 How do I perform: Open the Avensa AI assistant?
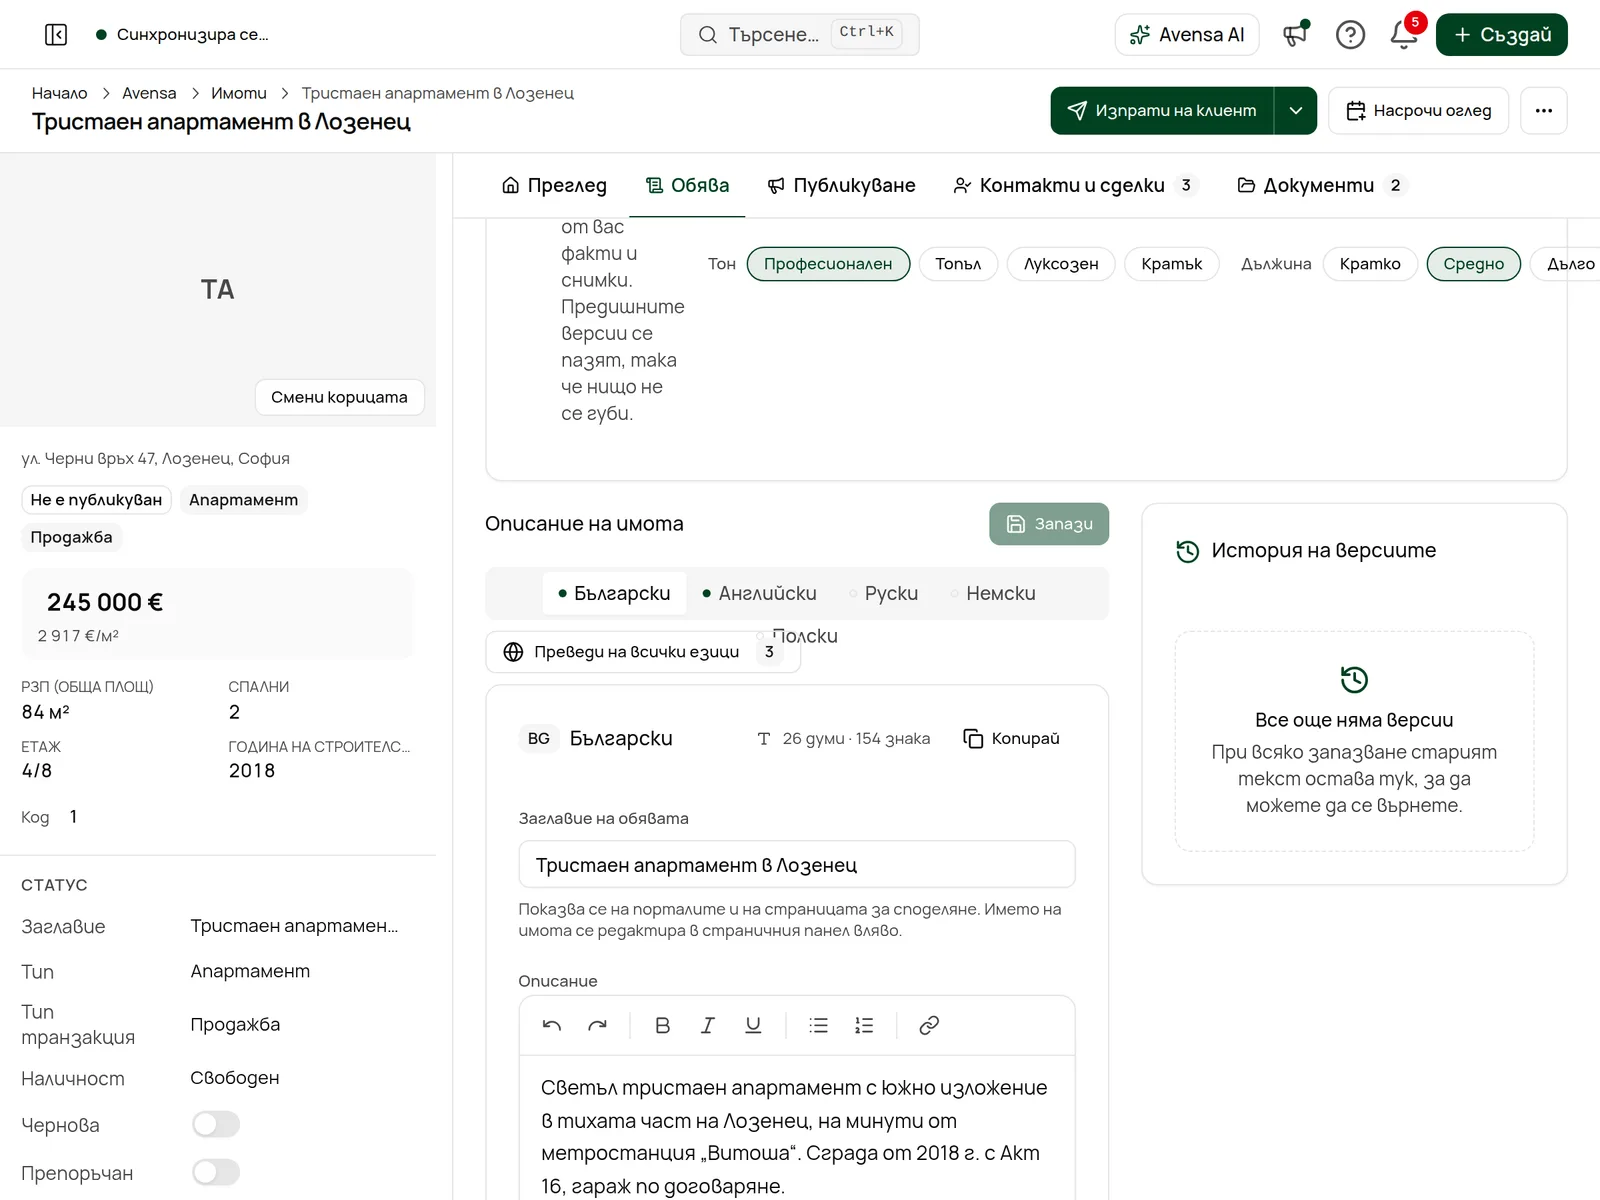[1186, 35]
